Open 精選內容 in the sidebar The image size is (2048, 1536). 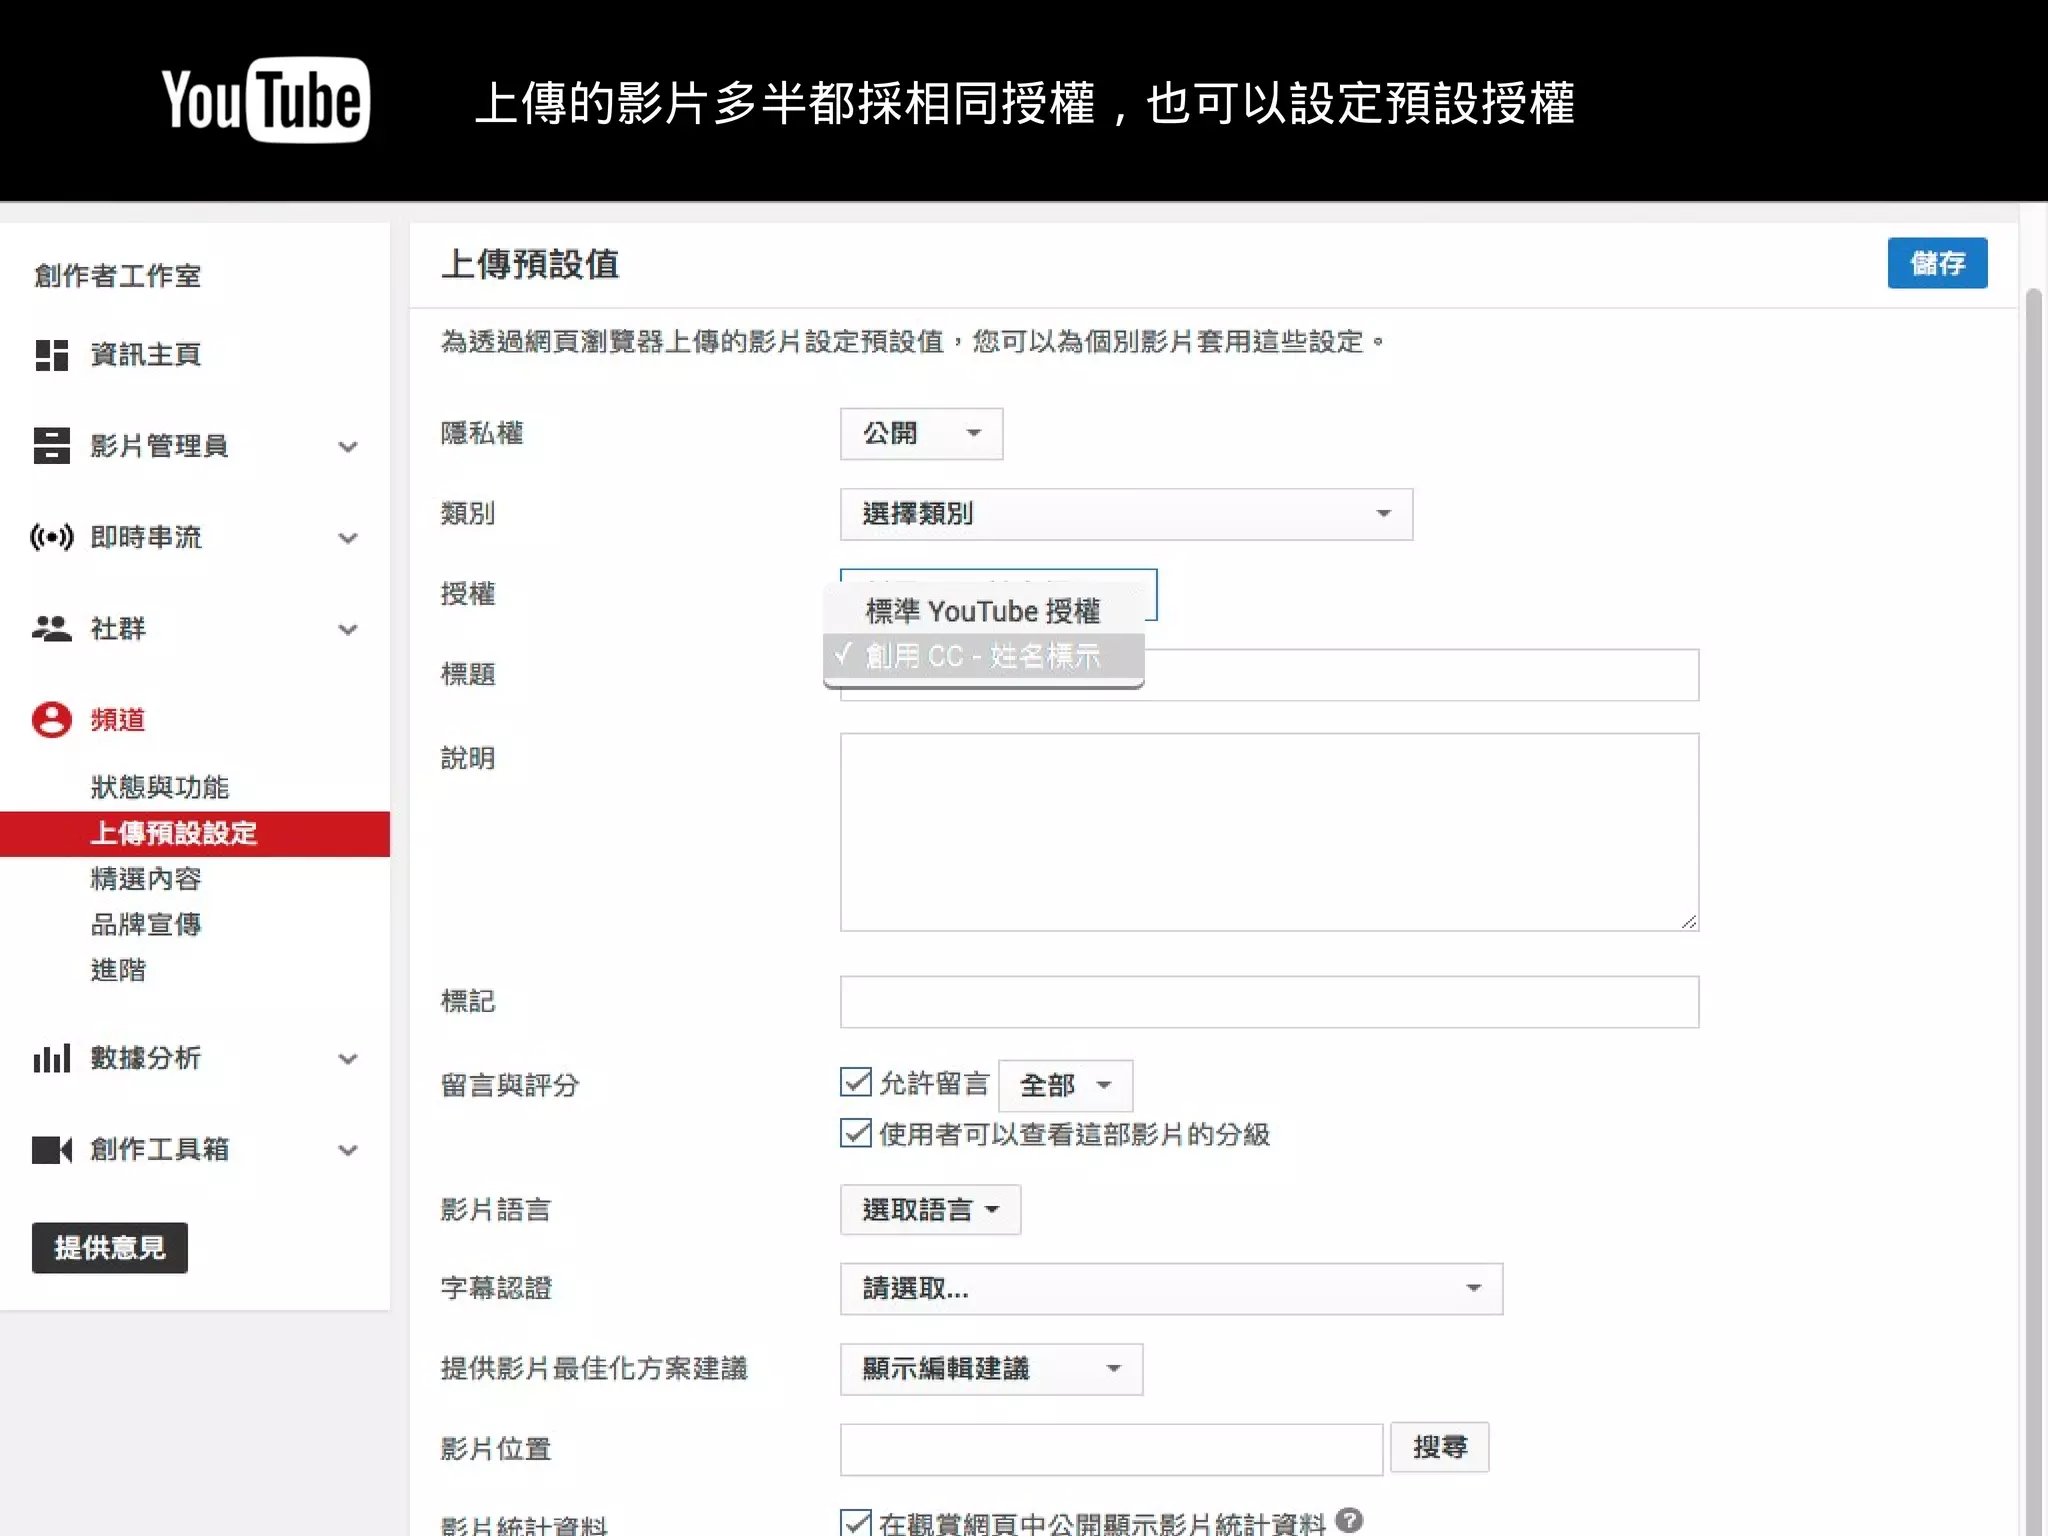point(145,879)
